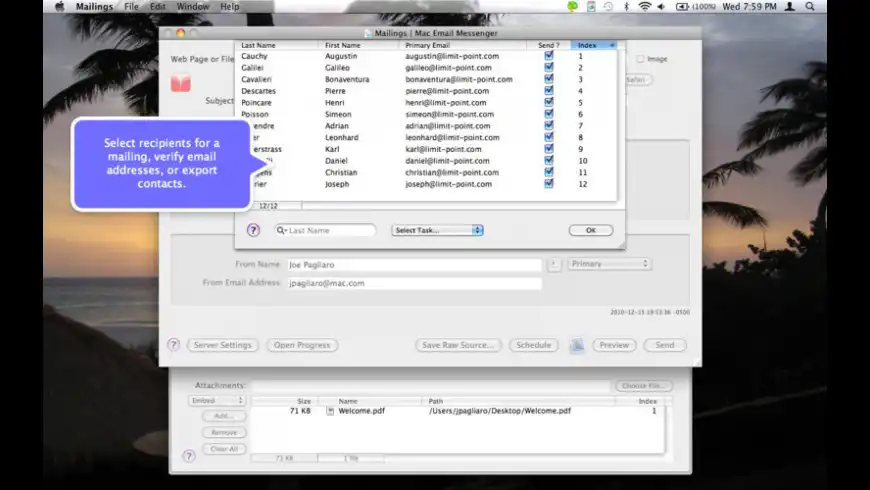Click the Choose File button
This screenshot has height=490, width=870.
(x=644, y=385)
